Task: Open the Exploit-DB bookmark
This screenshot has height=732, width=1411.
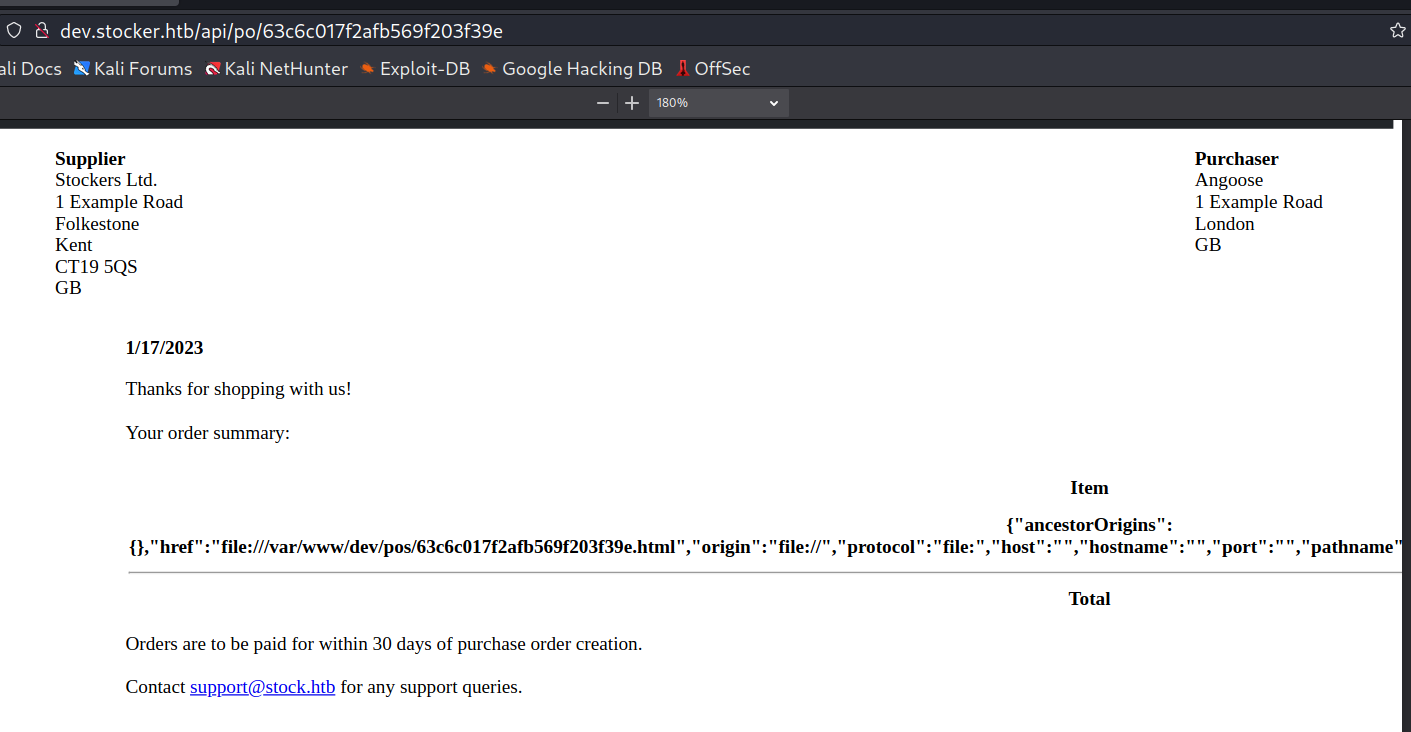Action: (415, 69)
